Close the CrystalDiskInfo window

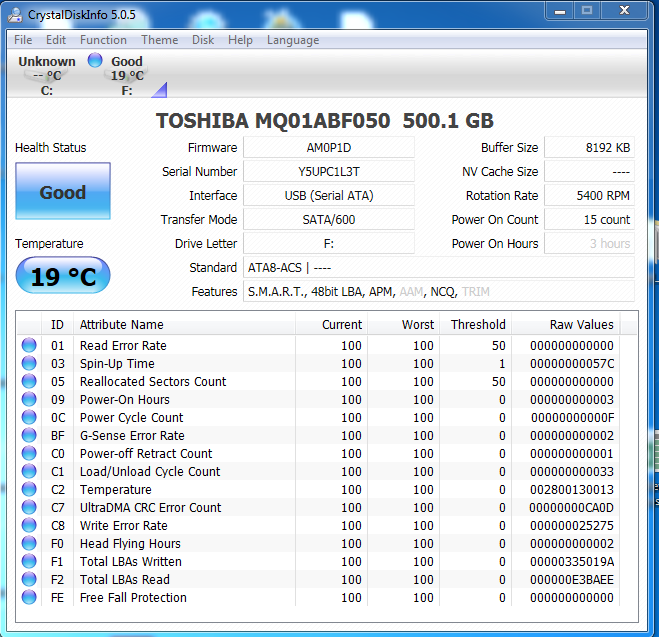(x=624, y=11)
